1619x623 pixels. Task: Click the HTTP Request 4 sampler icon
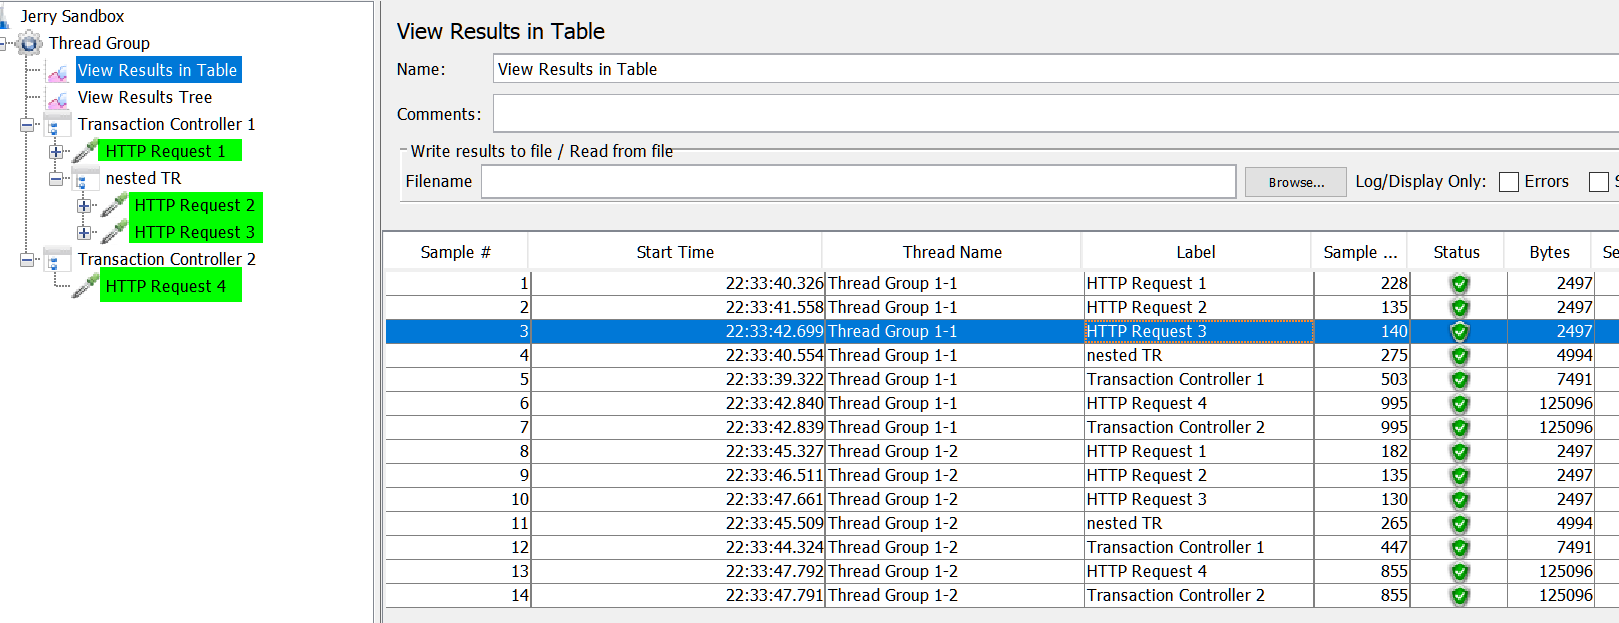point(85,287)
